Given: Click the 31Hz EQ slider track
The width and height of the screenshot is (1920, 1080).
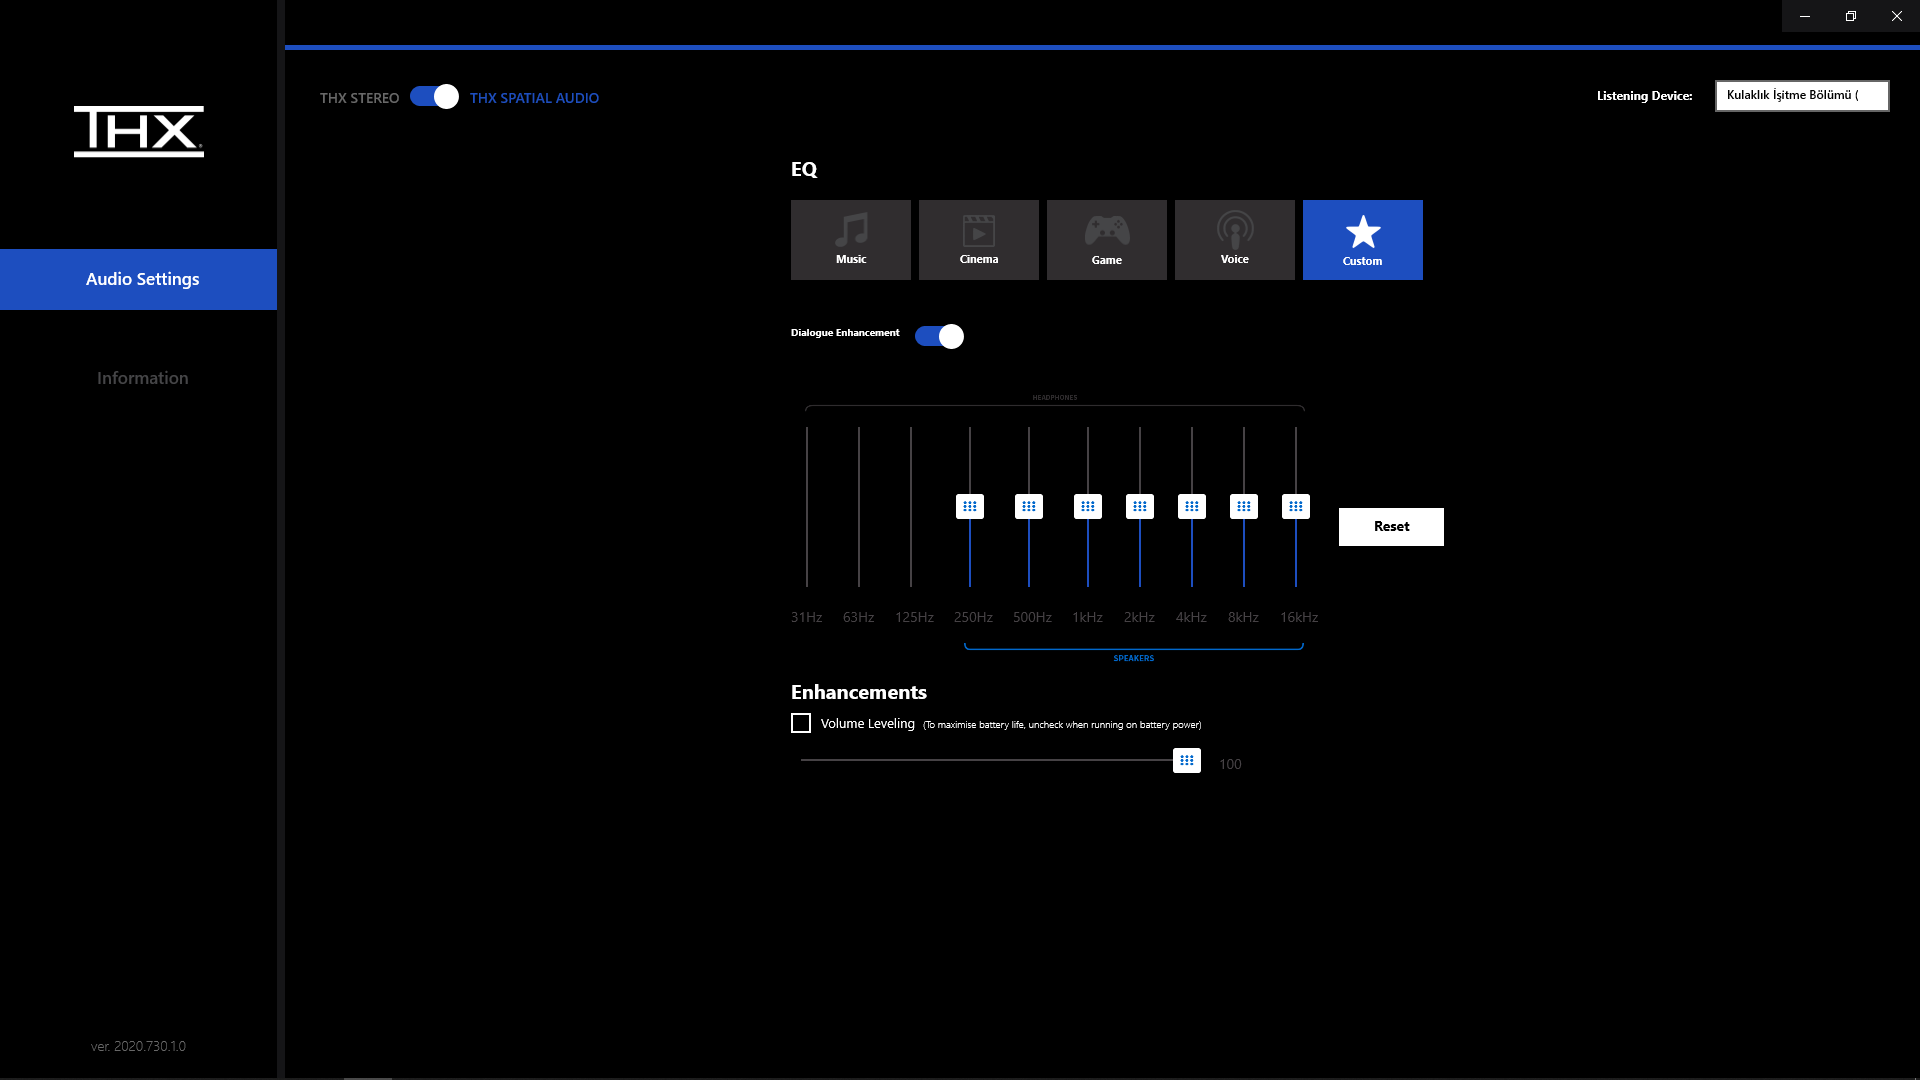Looking at the screenshot, I should pyautogui.click(x=807, y=506).
